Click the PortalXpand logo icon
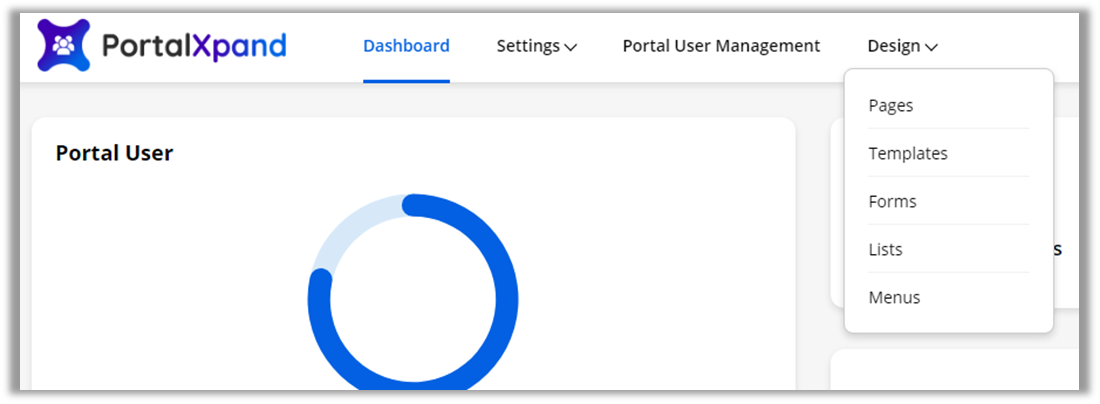 [x=64, y=46]
